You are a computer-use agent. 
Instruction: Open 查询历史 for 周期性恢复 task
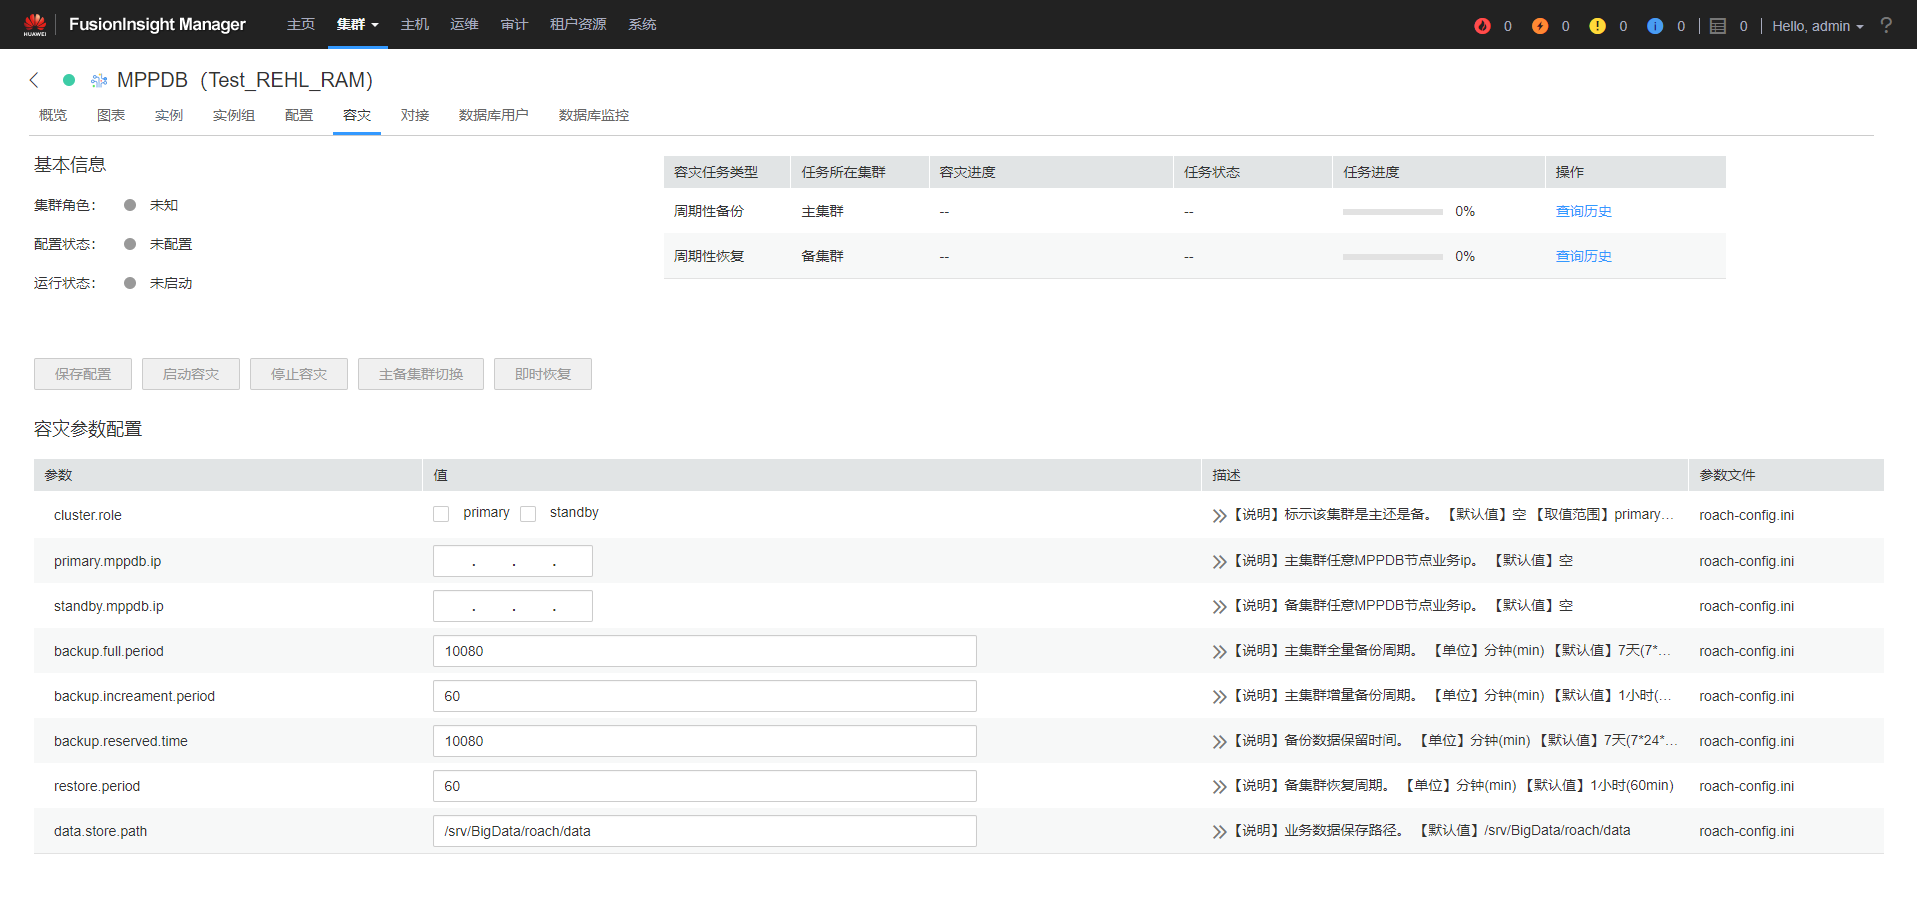click(x=1584, y=257)
